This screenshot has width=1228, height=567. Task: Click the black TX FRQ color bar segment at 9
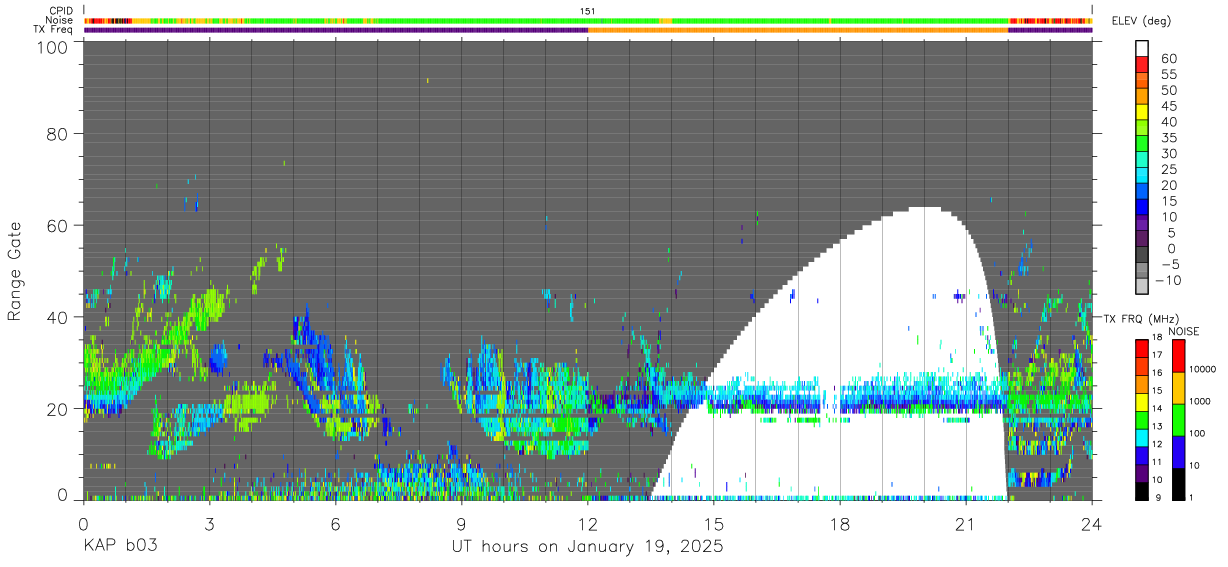coord(1142,491)
